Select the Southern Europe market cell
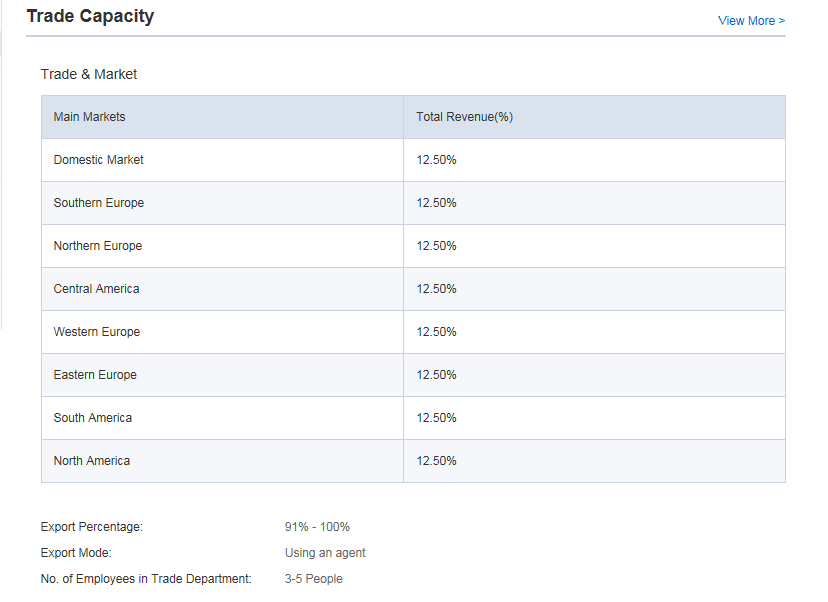This screenshot has width=828, height=602. [99, 203]
